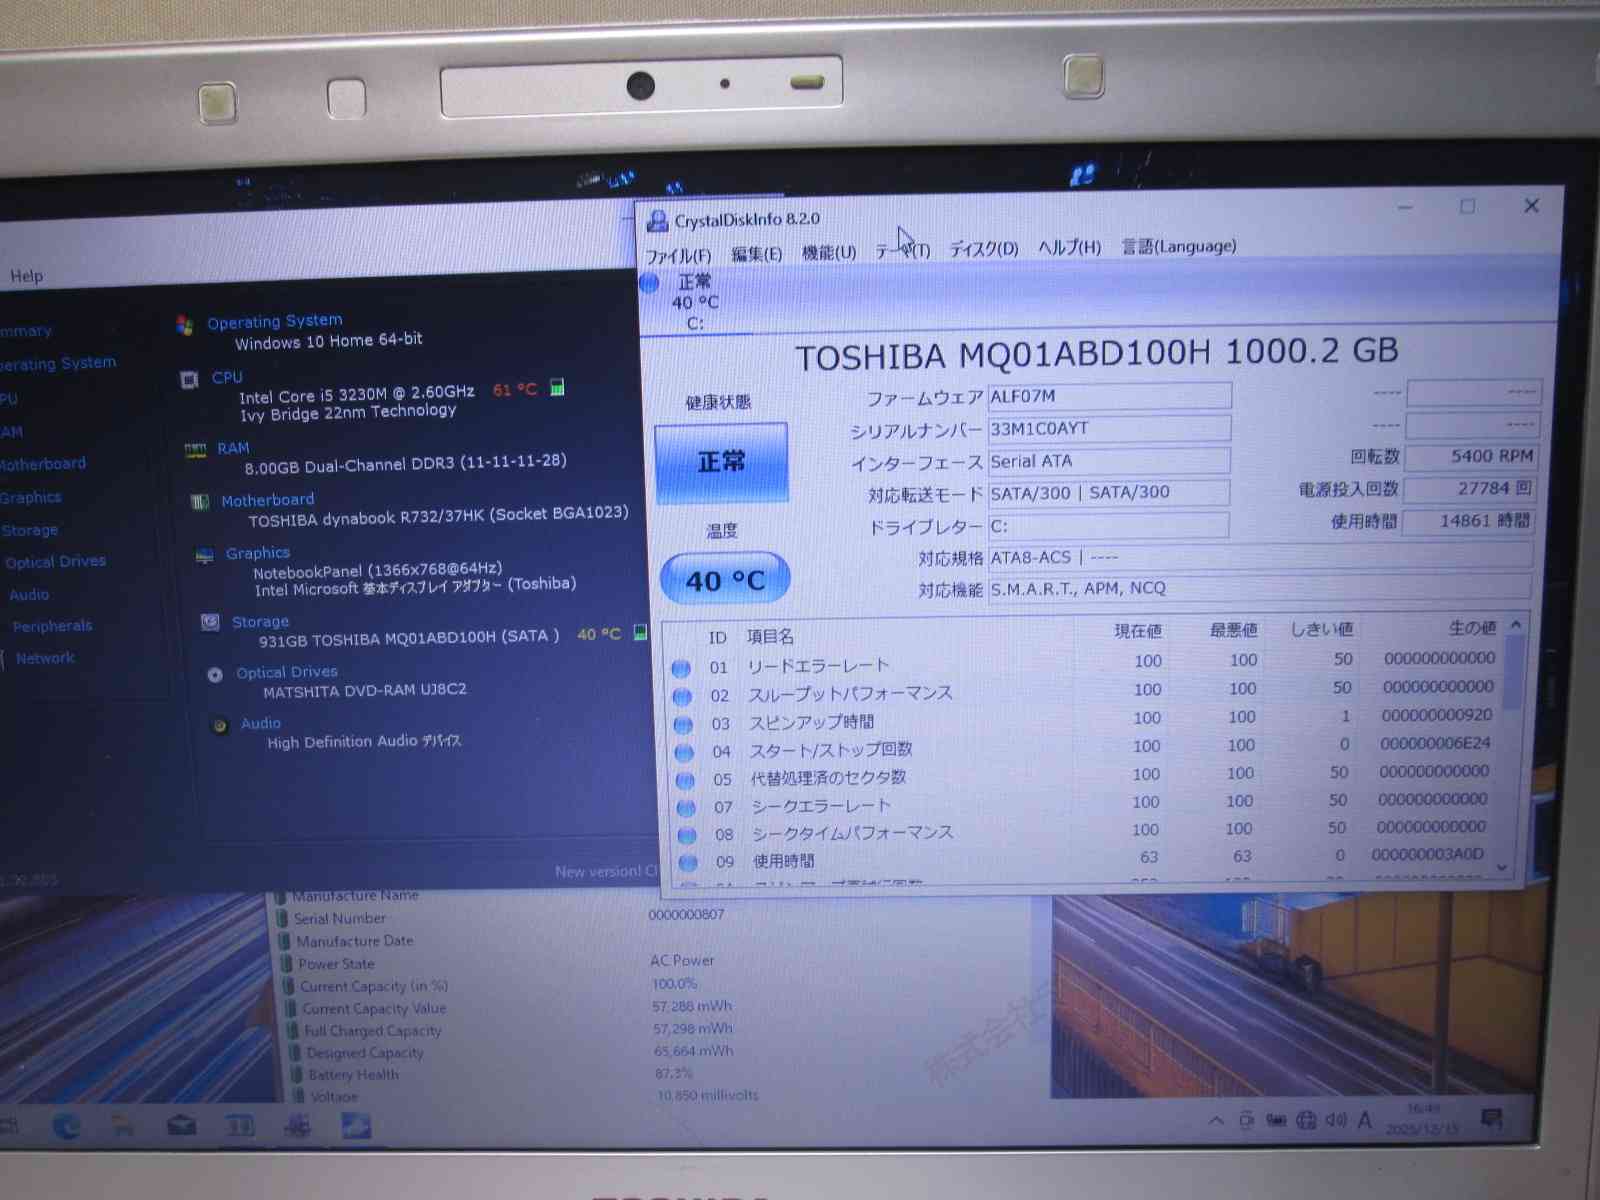The height and width of the screenshot is (1200, 1600).
Task: Open the ディスク(D) menu
Action: [983, 249]
